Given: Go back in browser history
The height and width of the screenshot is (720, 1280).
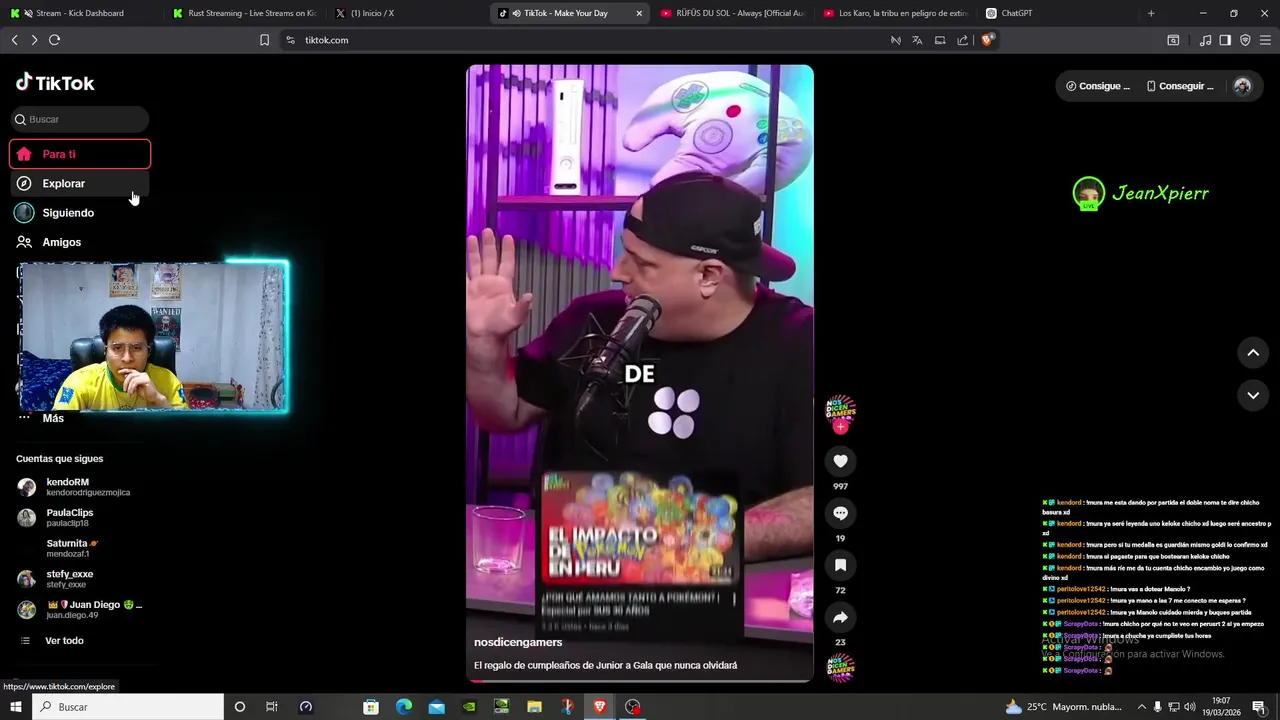Looking at the screenshot, I should tap(14, 40).
